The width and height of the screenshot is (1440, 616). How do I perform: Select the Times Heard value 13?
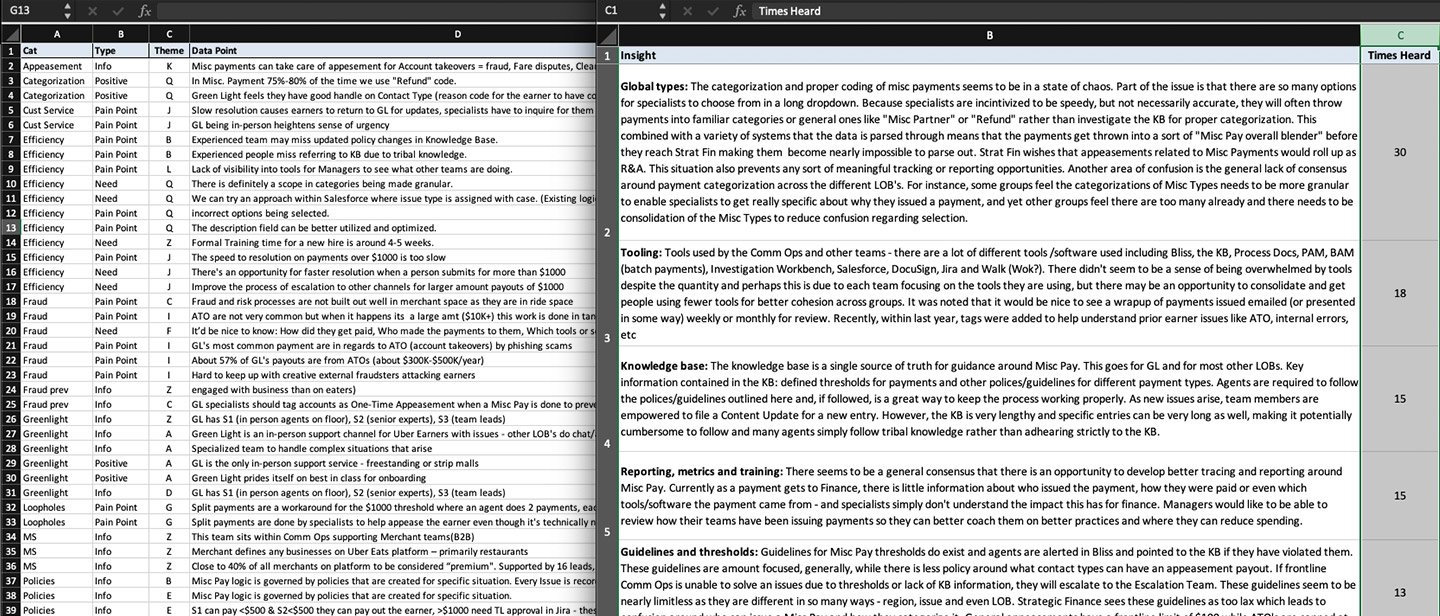1400,577
